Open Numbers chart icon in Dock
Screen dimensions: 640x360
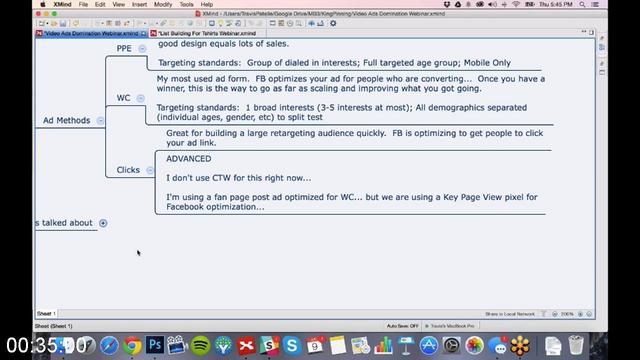pos(383,346)
